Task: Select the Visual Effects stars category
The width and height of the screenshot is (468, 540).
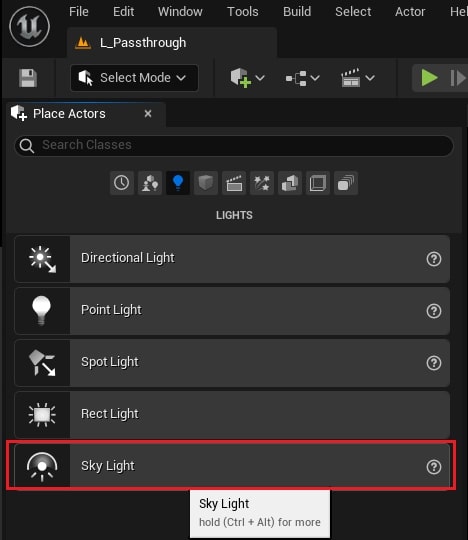Action: (x=262, y=183)
